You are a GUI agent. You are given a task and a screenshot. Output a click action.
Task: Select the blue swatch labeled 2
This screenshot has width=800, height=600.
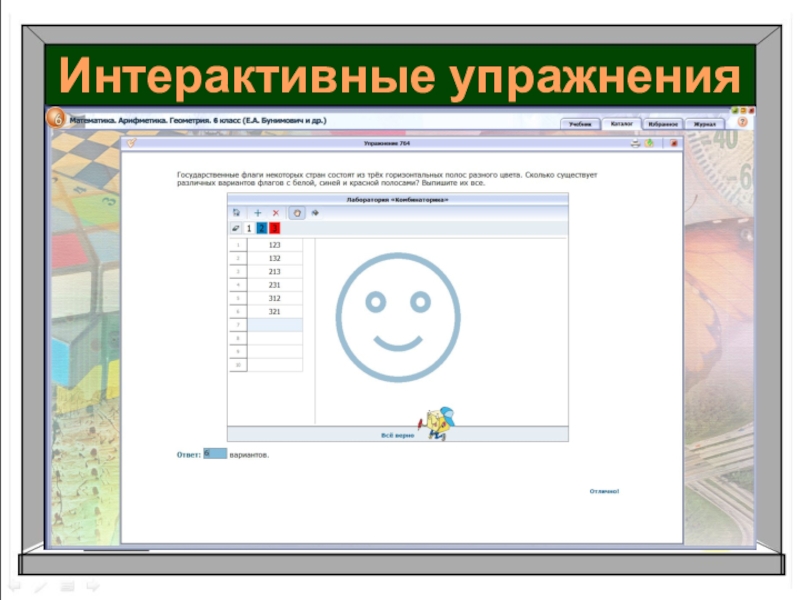(x=262, y=228)
